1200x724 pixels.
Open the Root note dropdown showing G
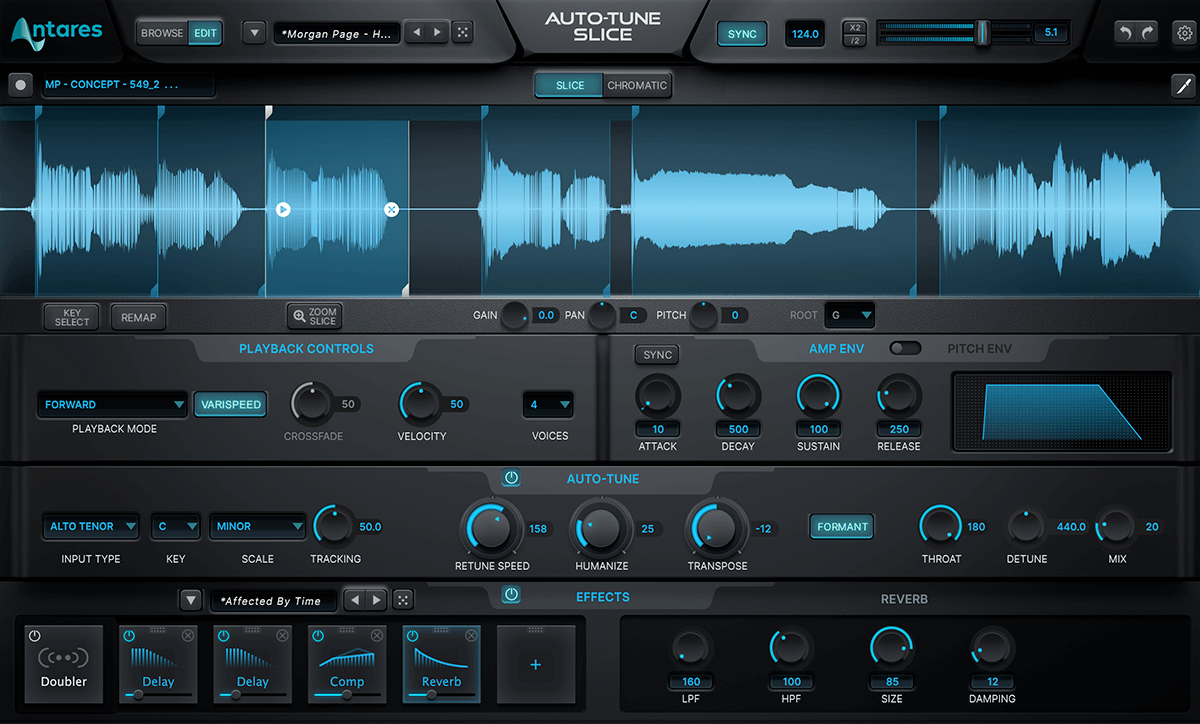coord(849,315)
